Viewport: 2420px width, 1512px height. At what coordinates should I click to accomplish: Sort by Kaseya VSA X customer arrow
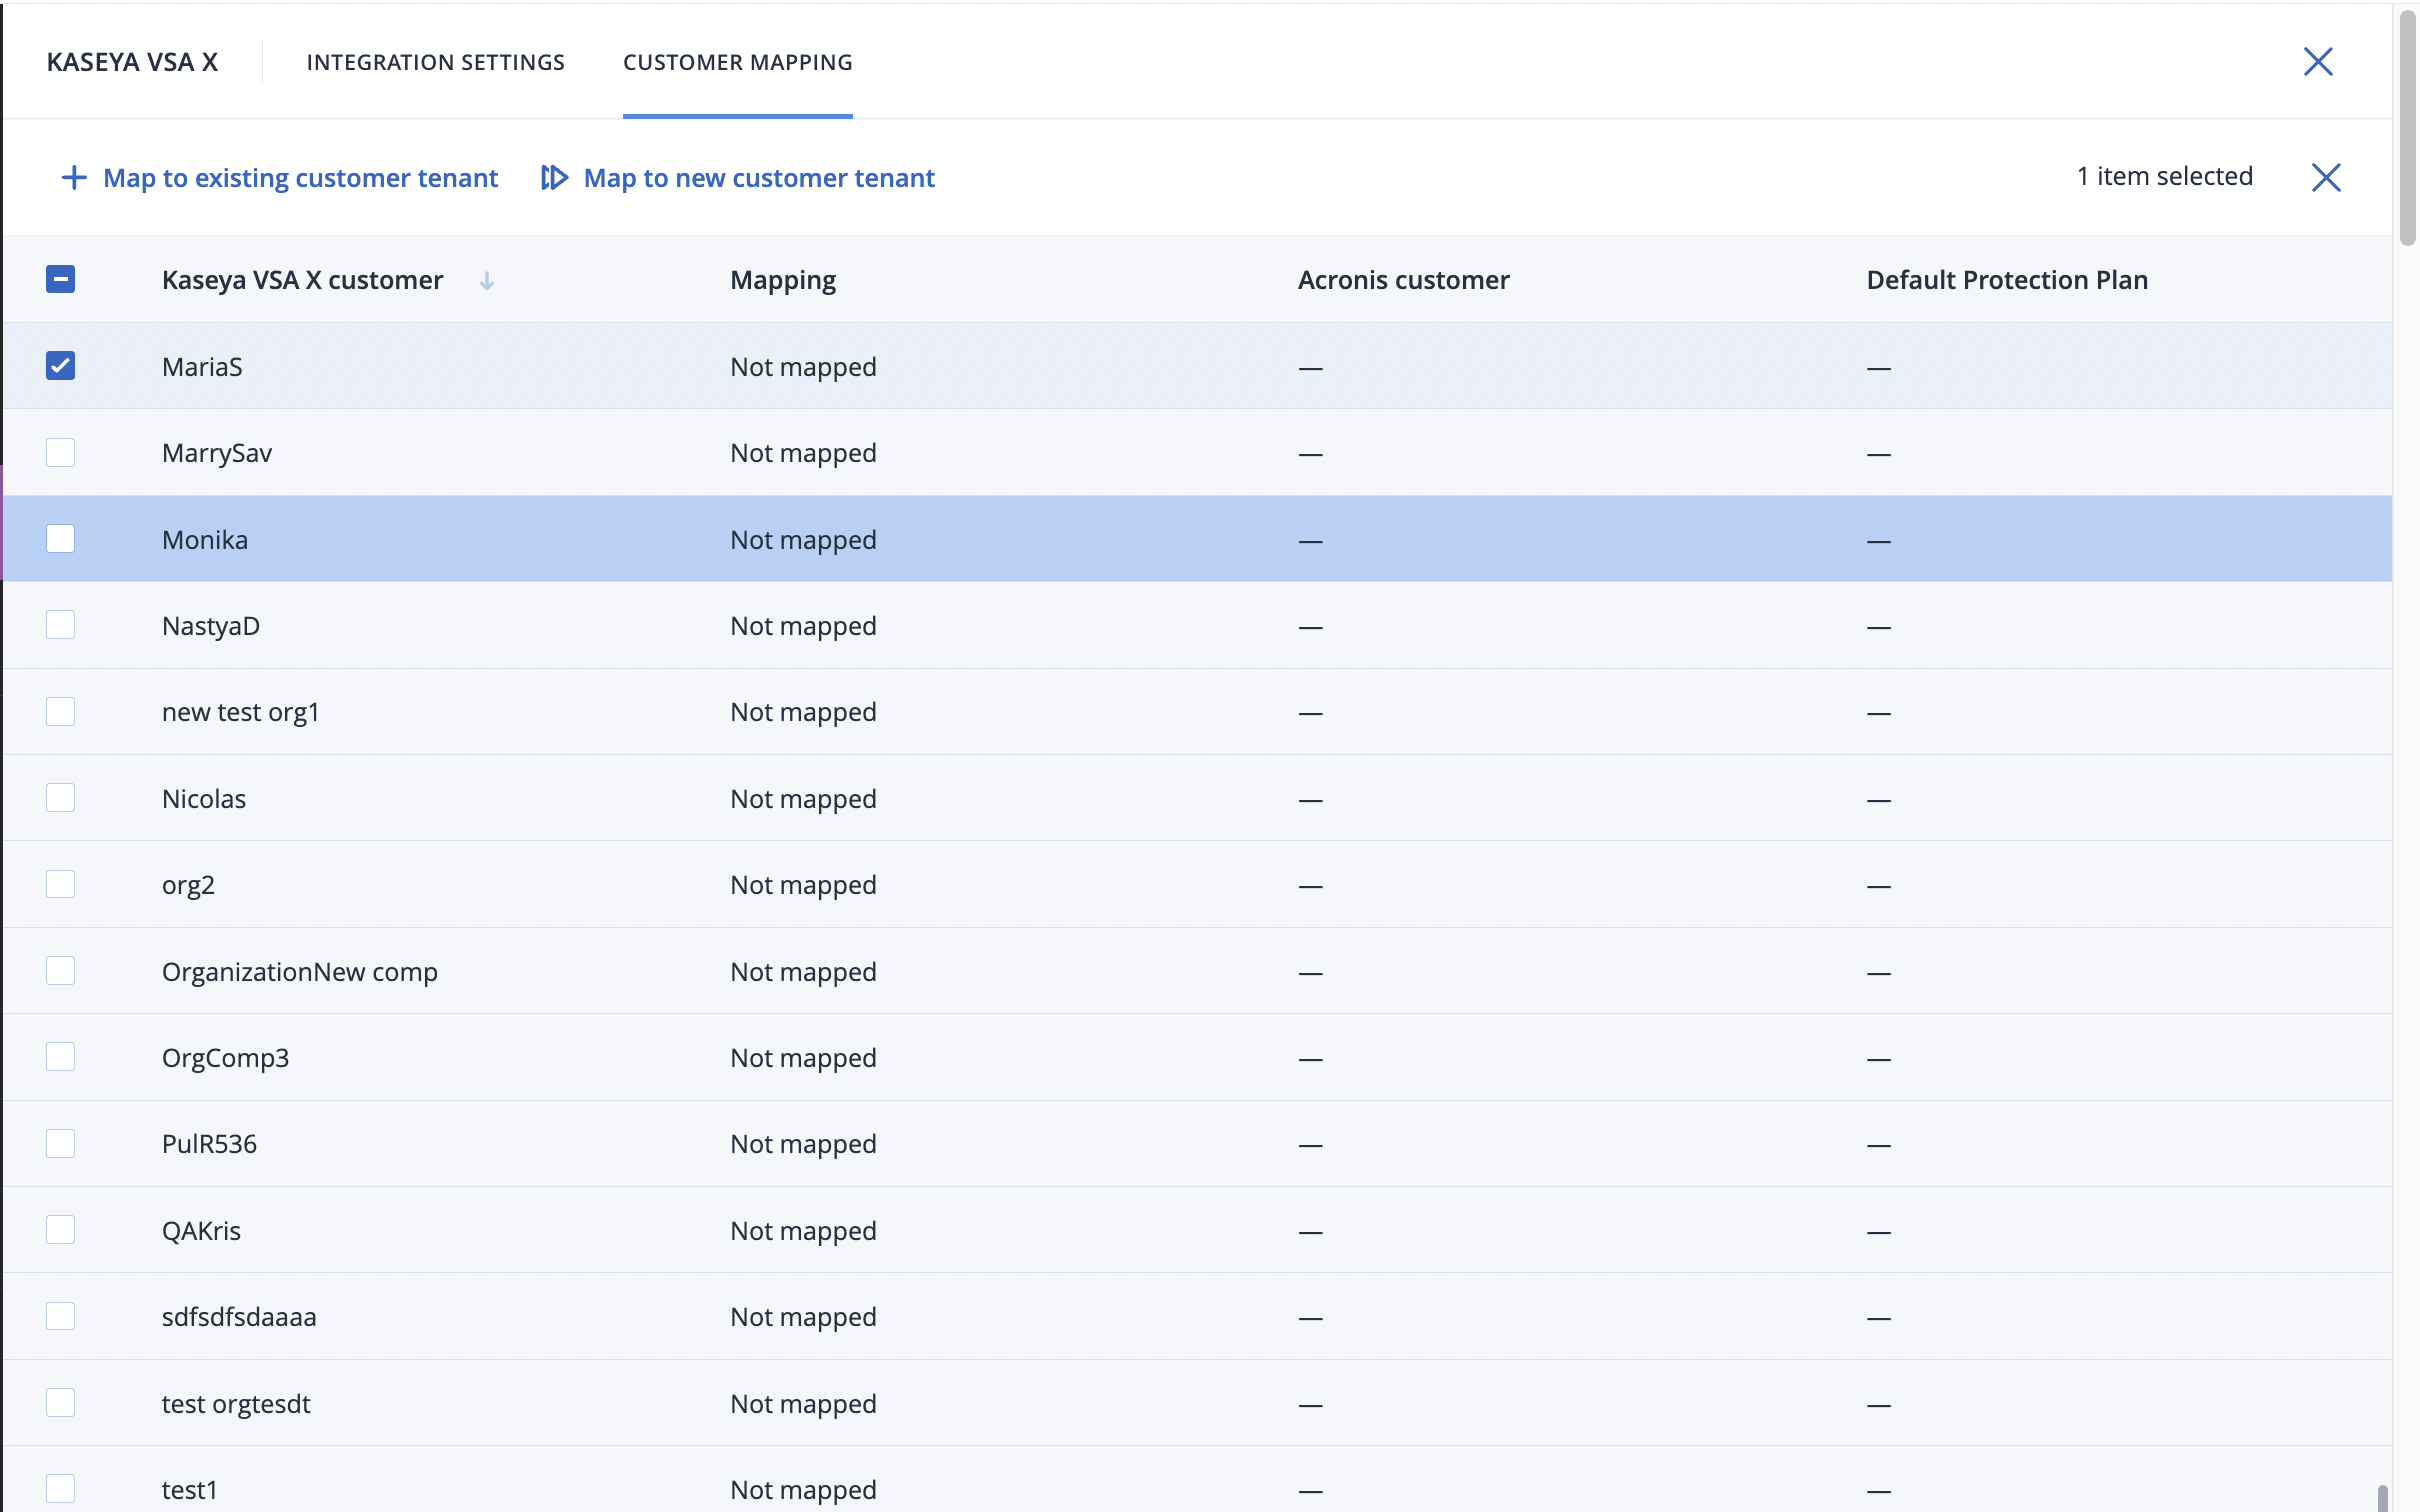[487, 281]
